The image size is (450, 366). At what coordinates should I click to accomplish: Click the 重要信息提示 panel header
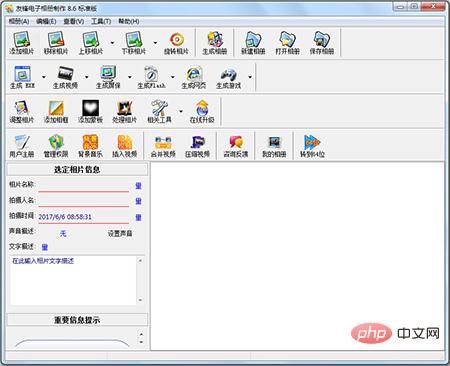77,320
